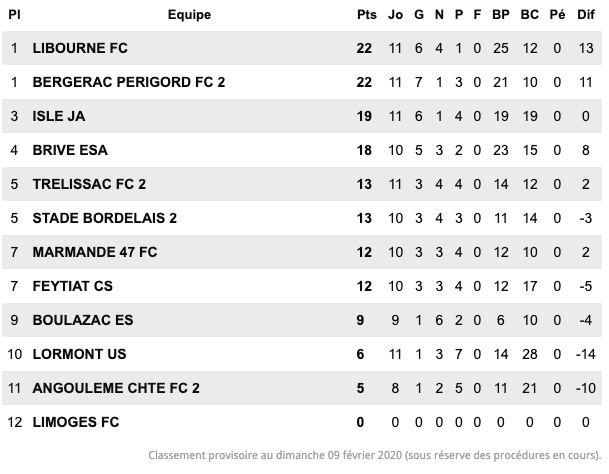Click the BRIVE ESA team name

click(x=70, y=150)
